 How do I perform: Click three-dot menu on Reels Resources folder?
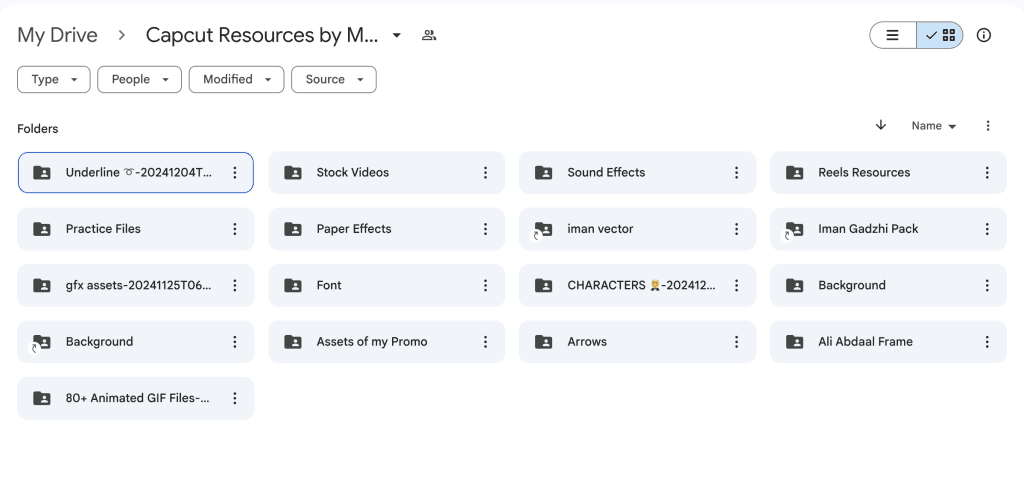point(987,173)
